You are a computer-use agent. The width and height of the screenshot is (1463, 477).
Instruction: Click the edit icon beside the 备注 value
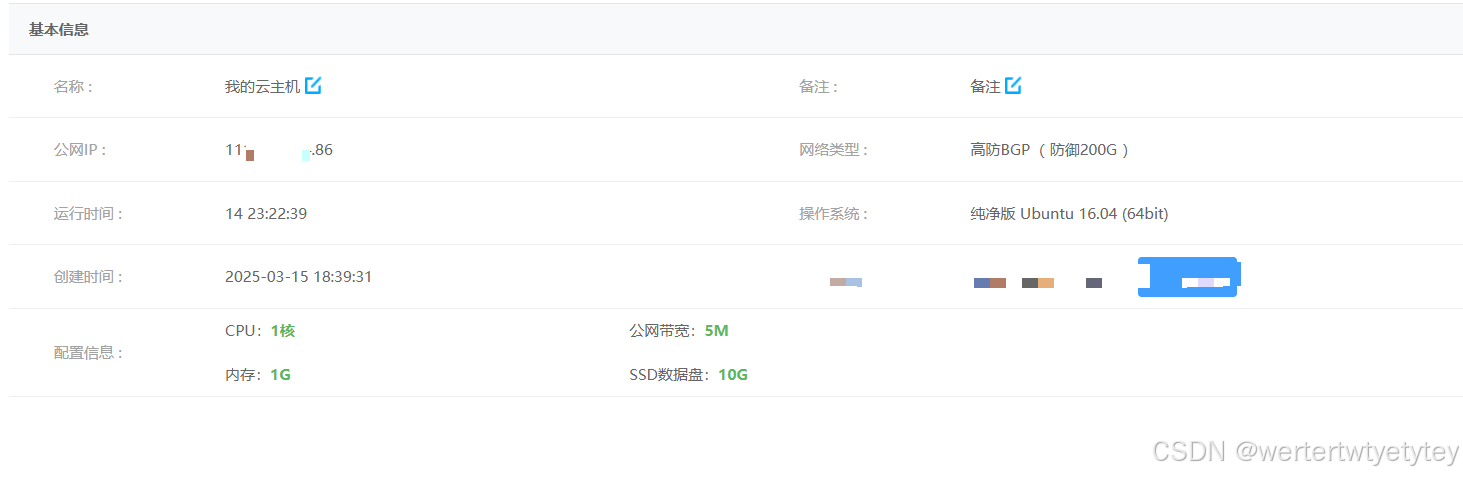(1013, 86)
